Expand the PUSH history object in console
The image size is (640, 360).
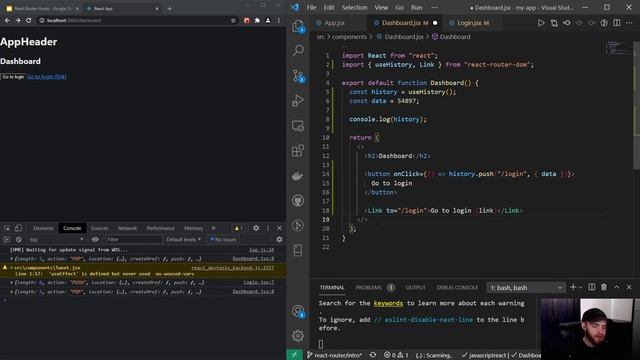pos(11,282)
